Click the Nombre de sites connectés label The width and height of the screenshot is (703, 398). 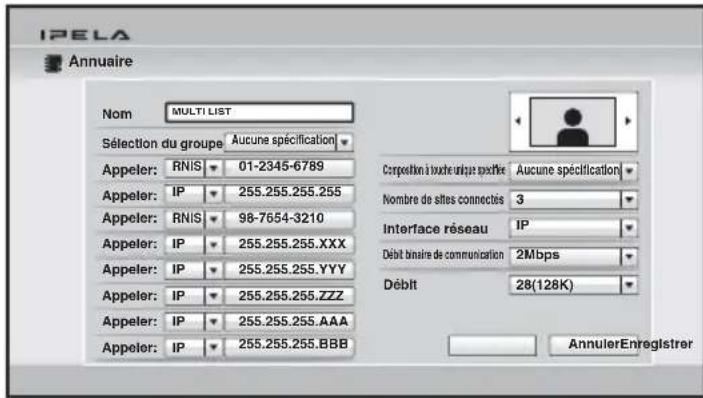[443, 199]
